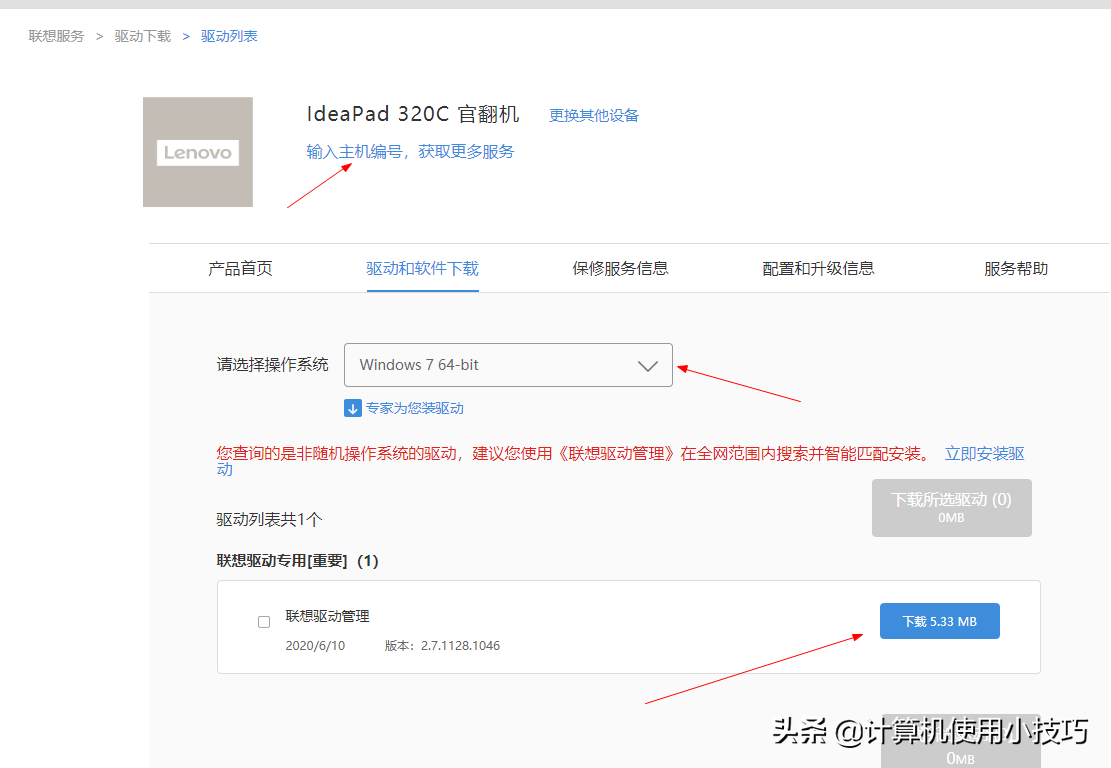This screenshot has width=1111, height=768.
Task: View the 配置和升级信息 tab
Action: 818,268
